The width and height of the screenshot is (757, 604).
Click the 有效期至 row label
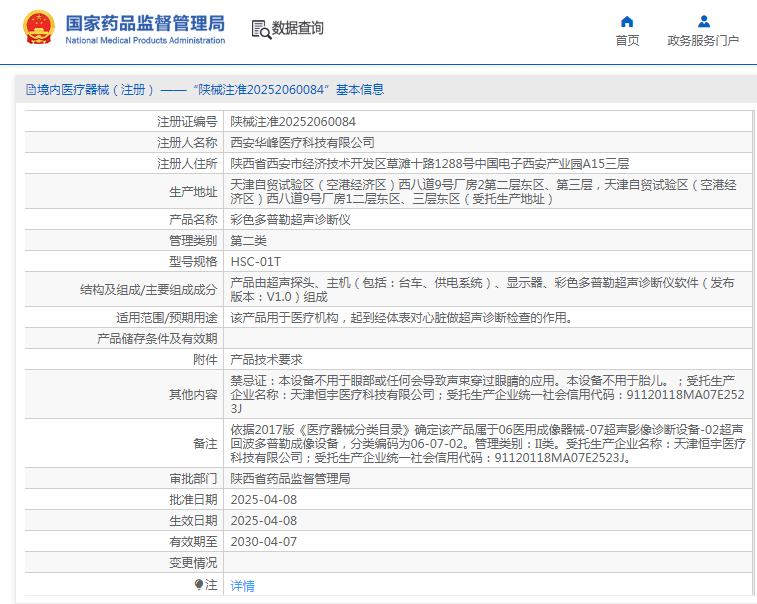[193, 542]
